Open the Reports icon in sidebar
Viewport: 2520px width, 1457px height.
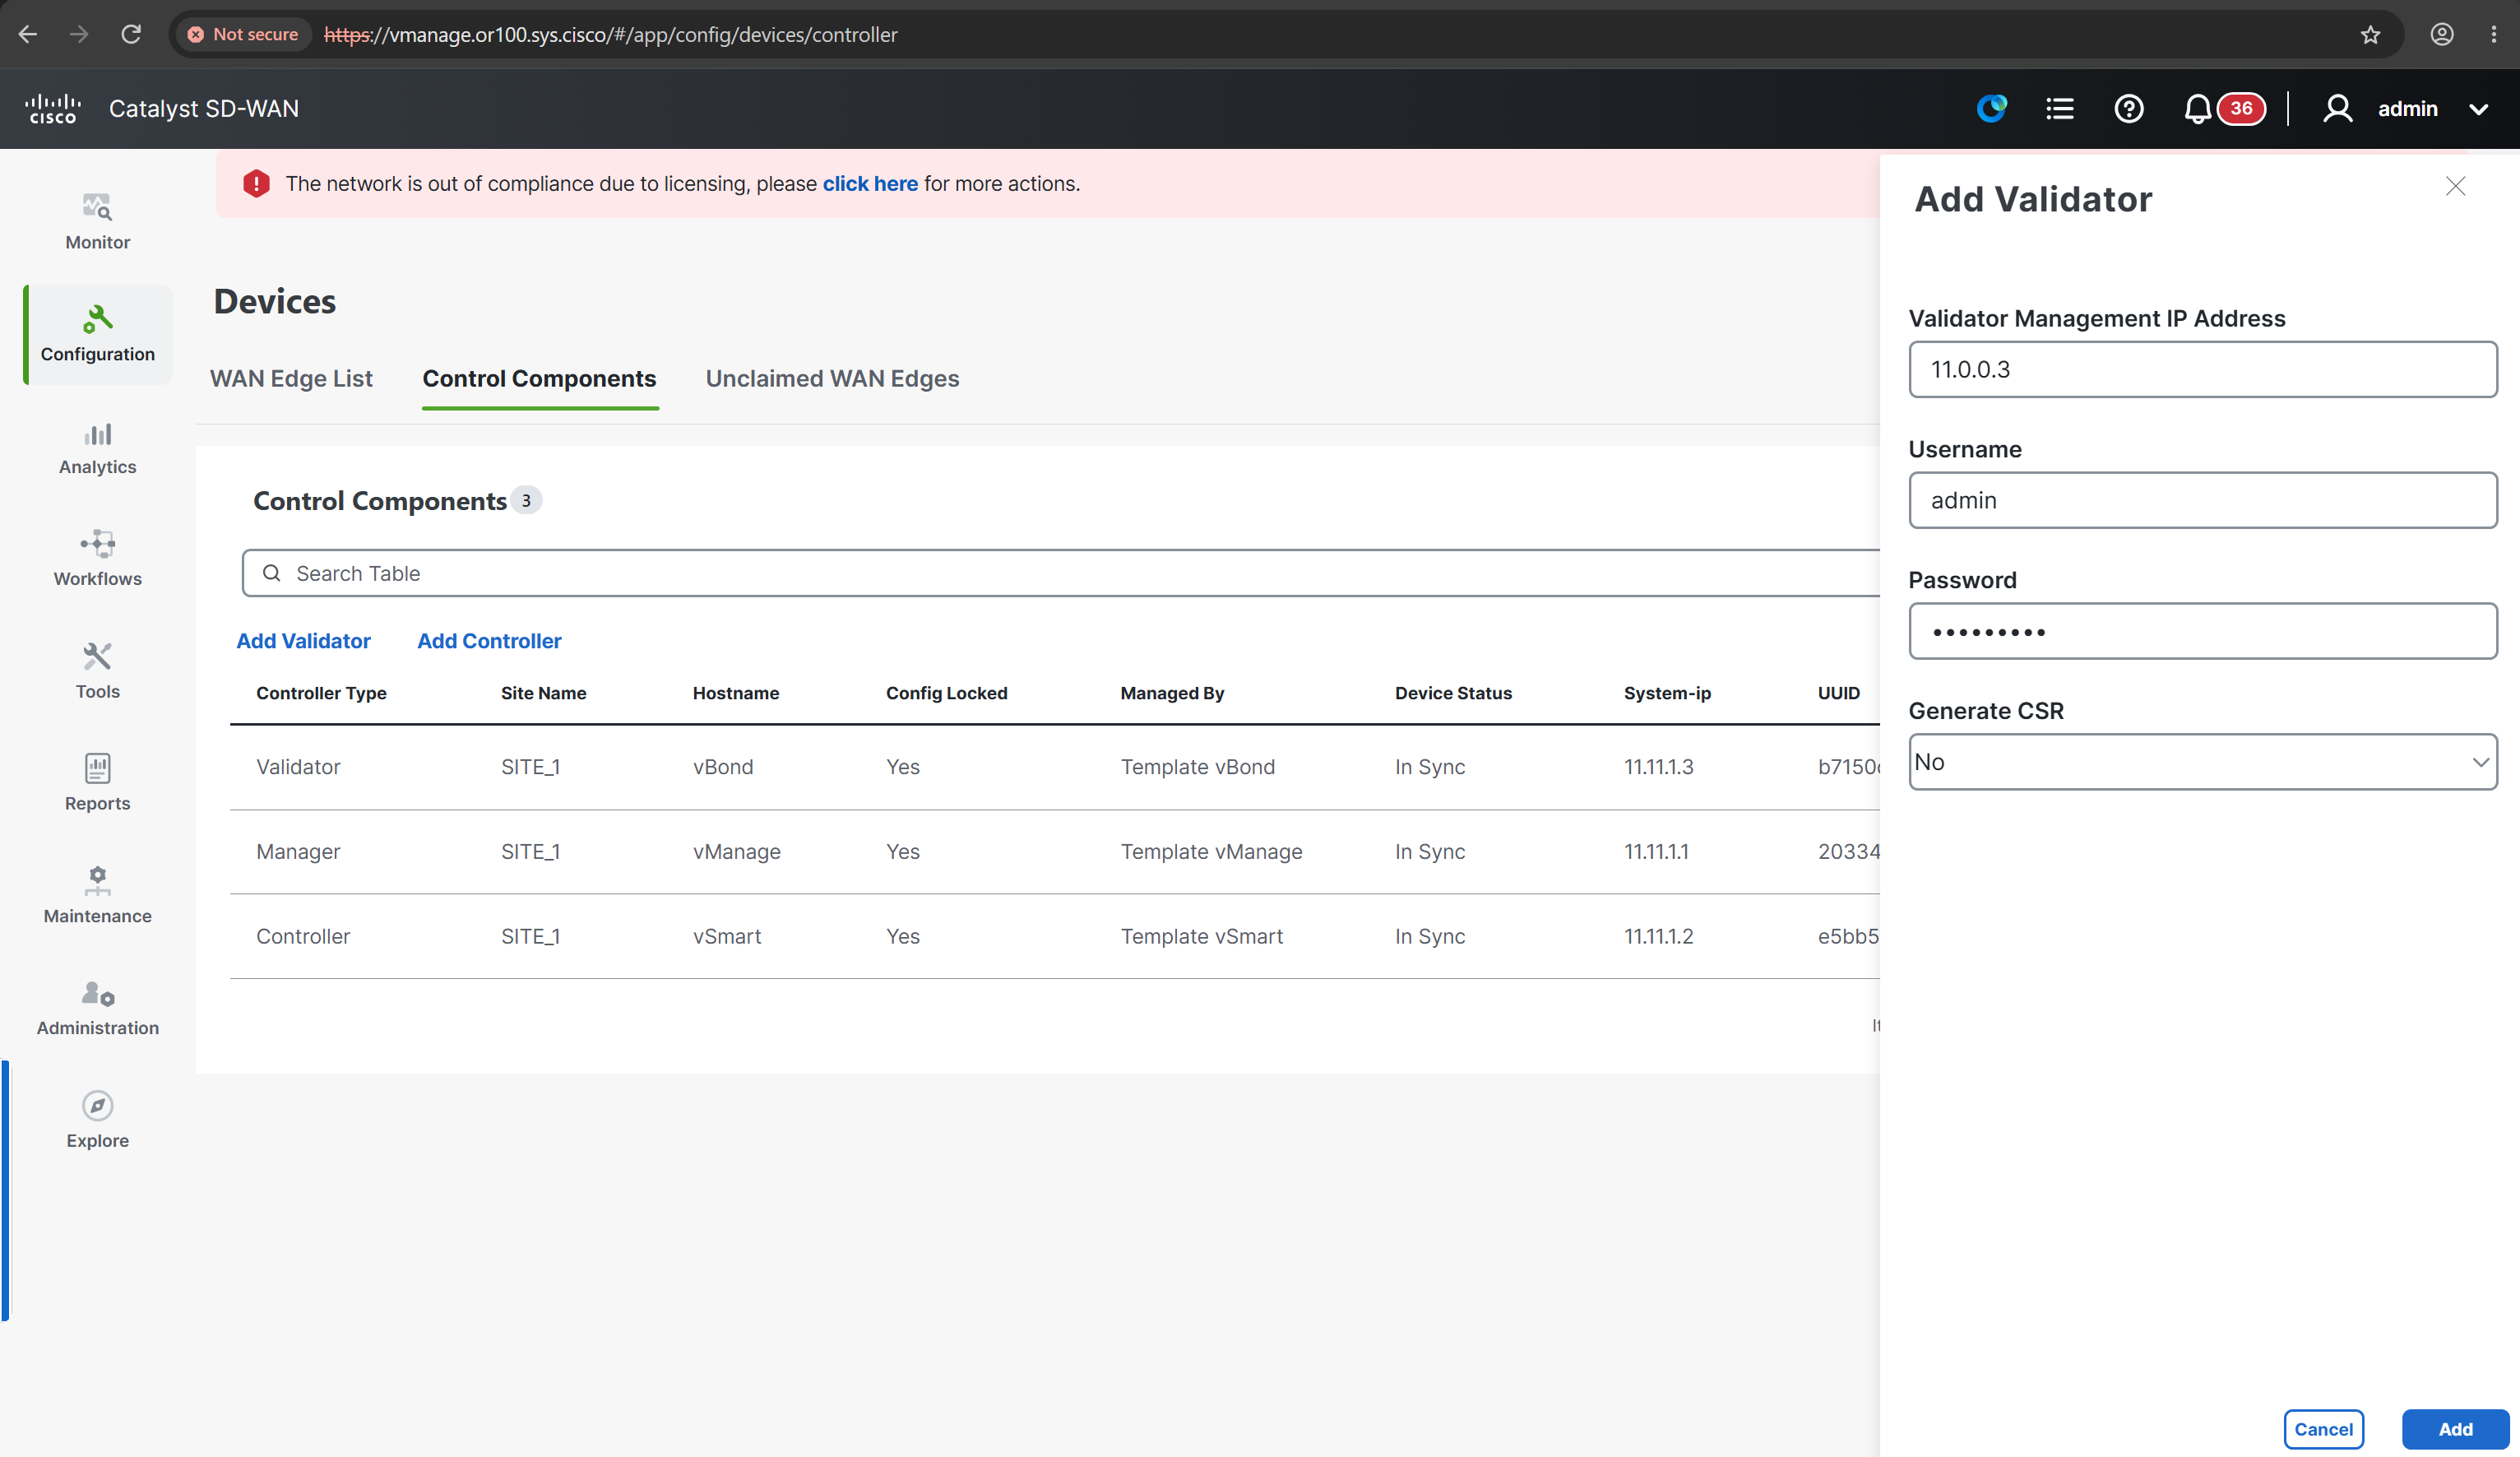click(x=97, y=768)
